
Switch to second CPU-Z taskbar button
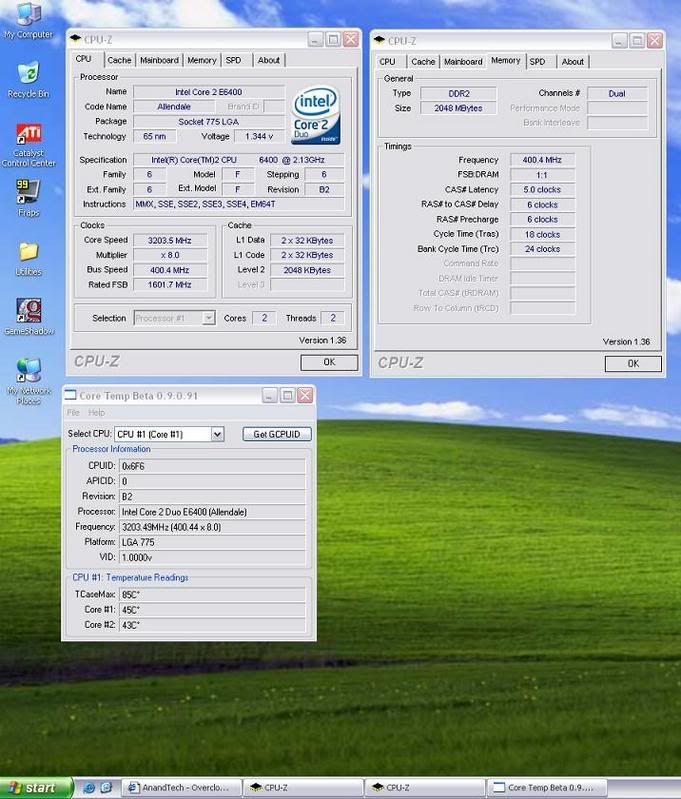425,788
